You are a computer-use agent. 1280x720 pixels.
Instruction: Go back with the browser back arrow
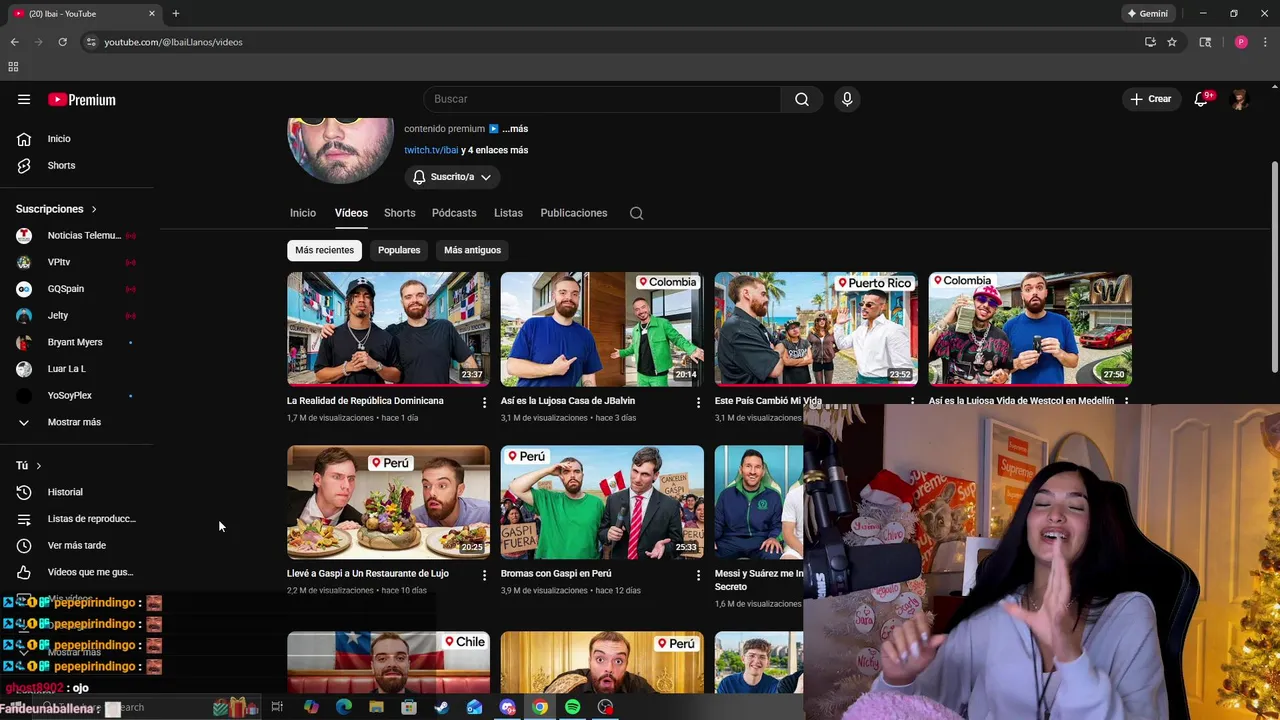tap(14, 42)
